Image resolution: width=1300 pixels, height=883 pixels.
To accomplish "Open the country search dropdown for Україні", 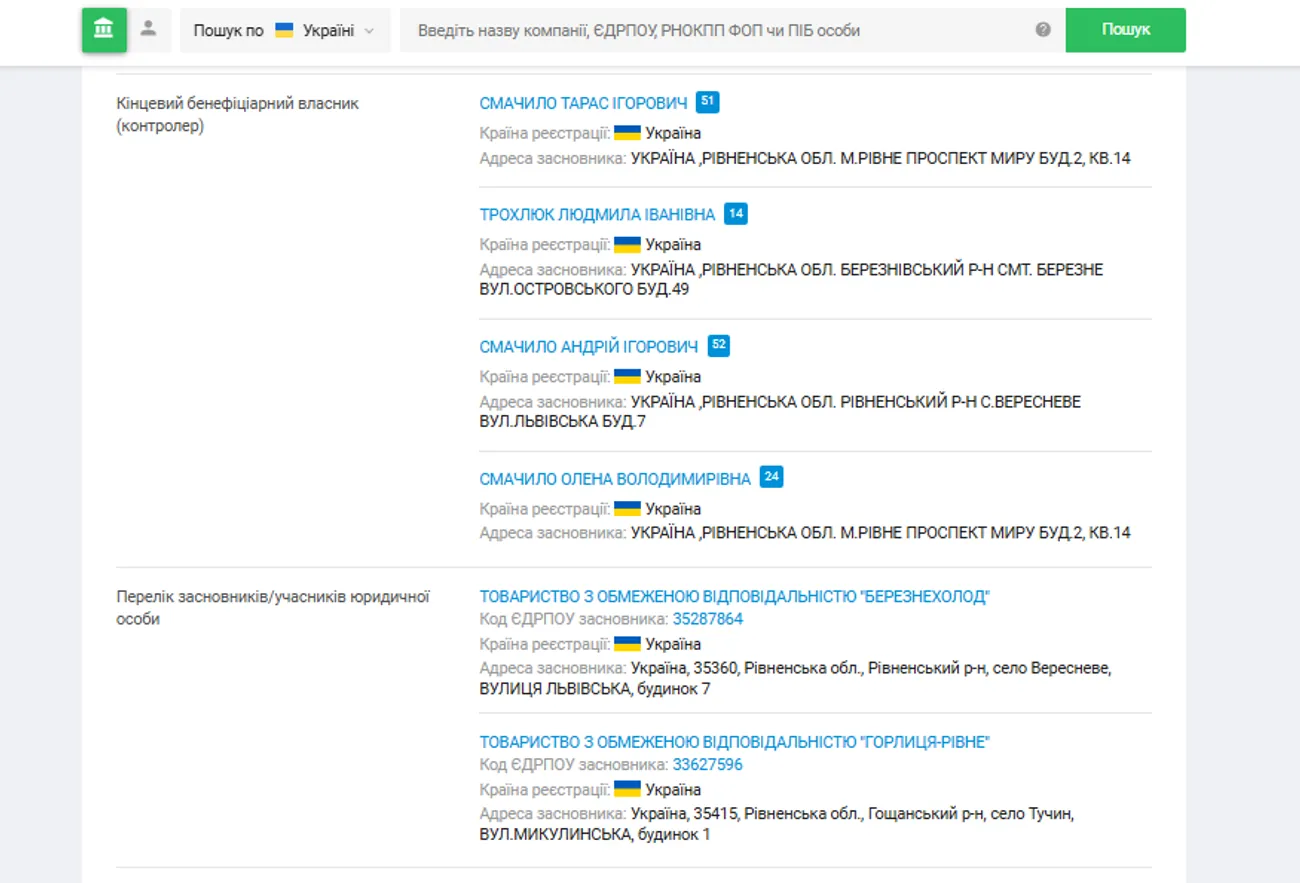I will coord(284,30).
